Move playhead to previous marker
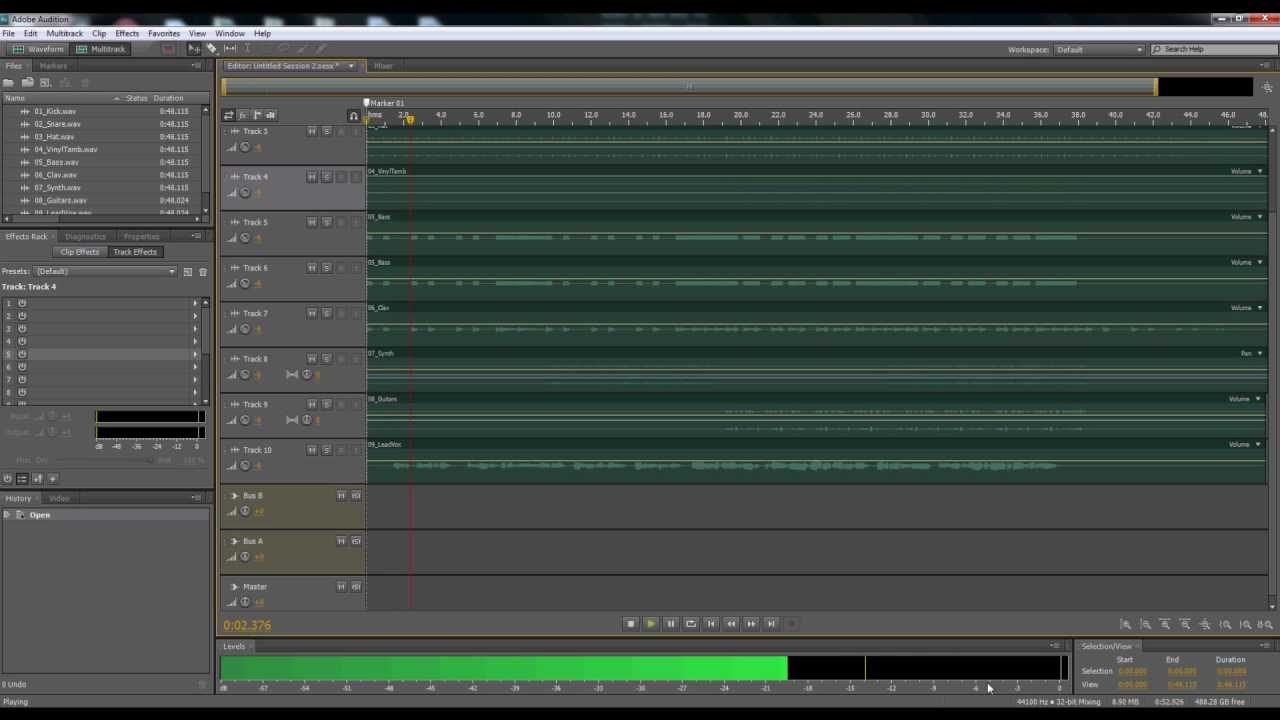The width and height of the screenshot is (1280, 720). click(711, 623)
